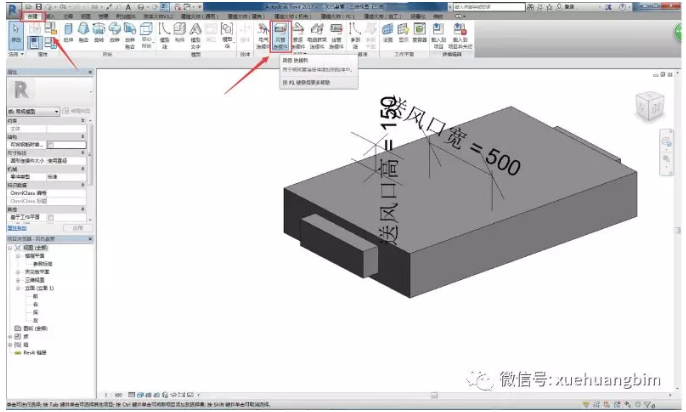Expand the Floor Plans tree node

(x=18, y=256)
